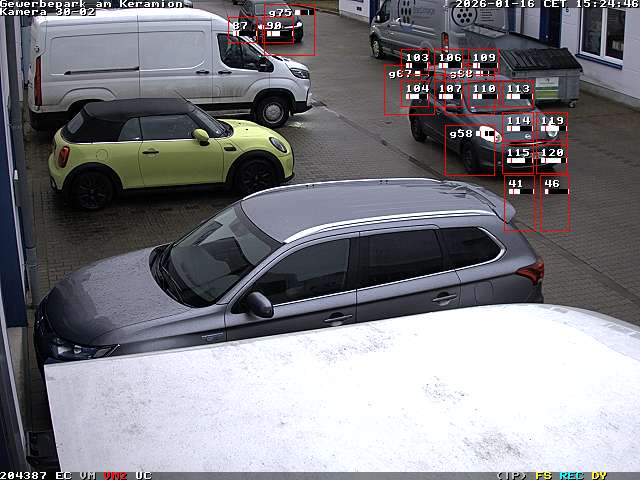Screen dimensions: 640x480
Task: Select detection group box g75
Action: point(290,30)
